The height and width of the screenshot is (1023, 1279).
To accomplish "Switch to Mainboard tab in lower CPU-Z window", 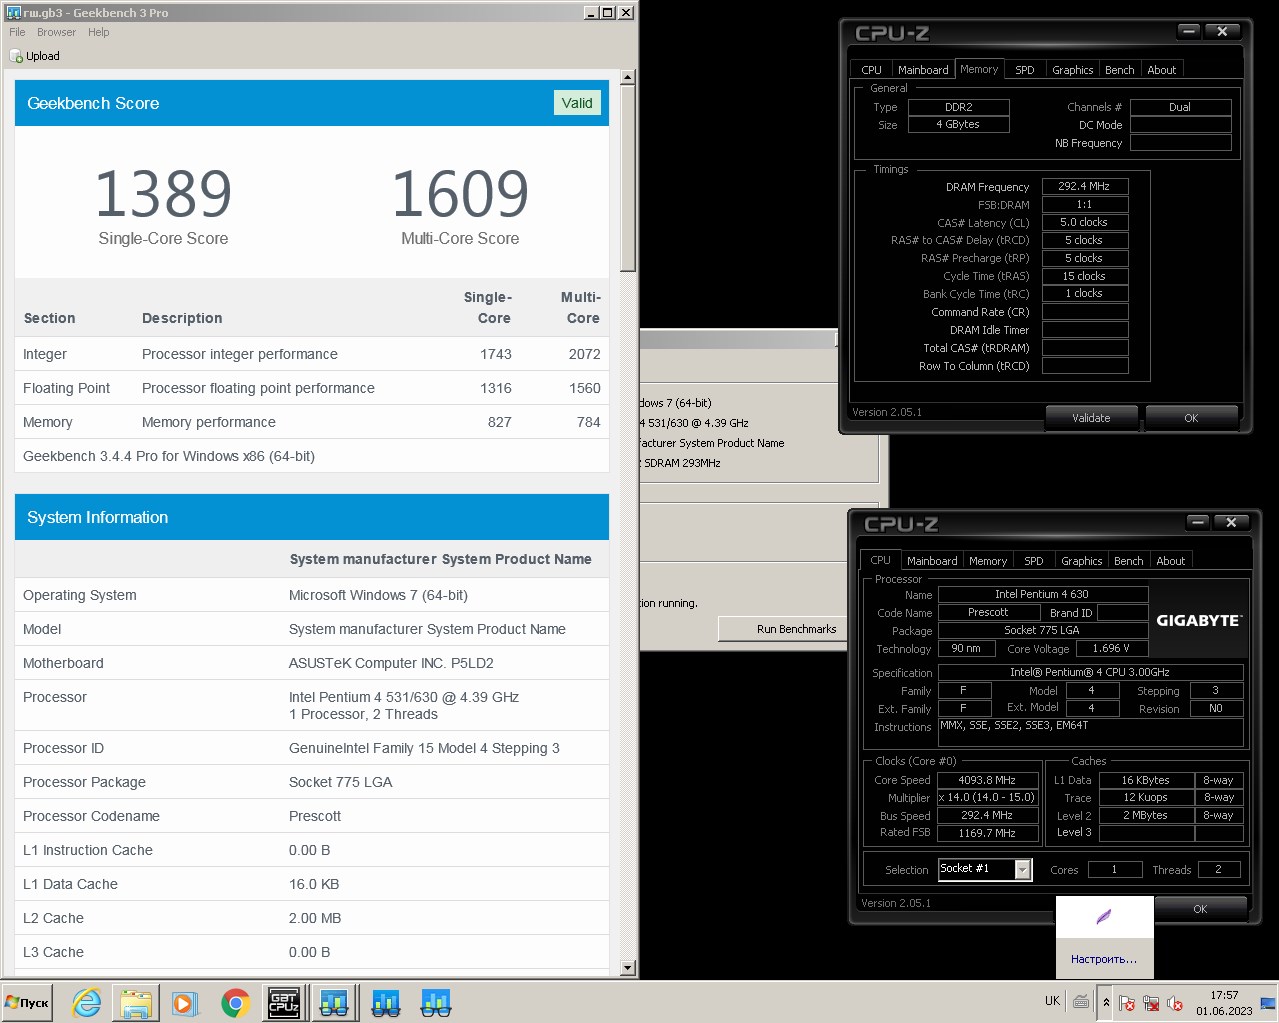I will click(932, 561).
